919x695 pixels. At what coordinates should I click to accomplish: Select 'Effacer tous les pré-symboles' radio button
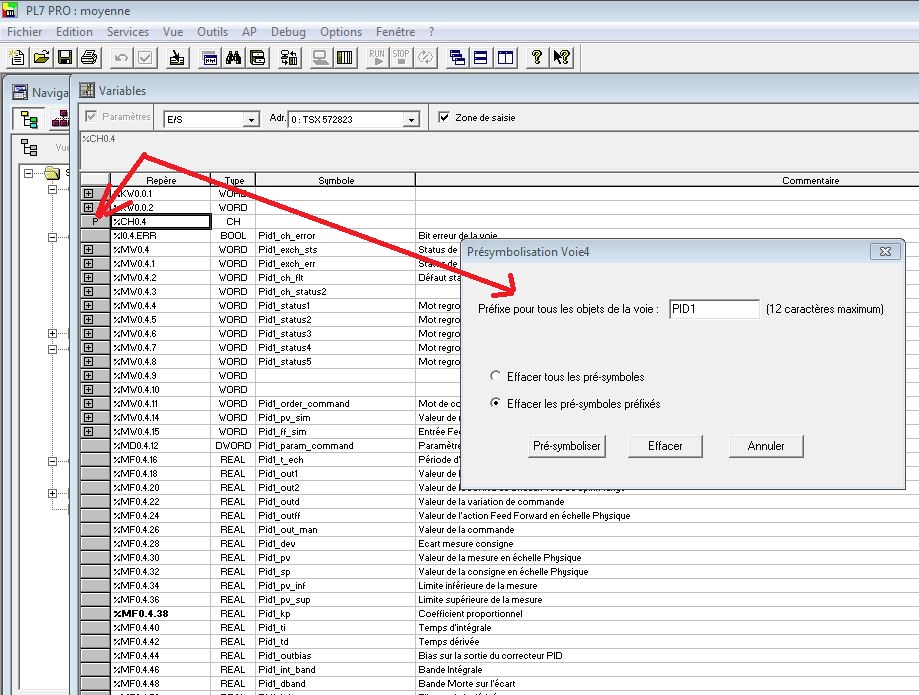[x=496, y=377]
